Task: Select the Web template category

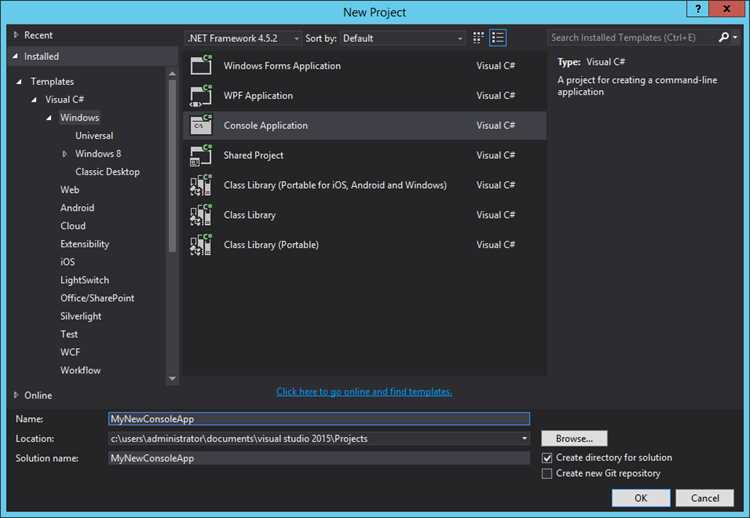Action: [70, 190]
